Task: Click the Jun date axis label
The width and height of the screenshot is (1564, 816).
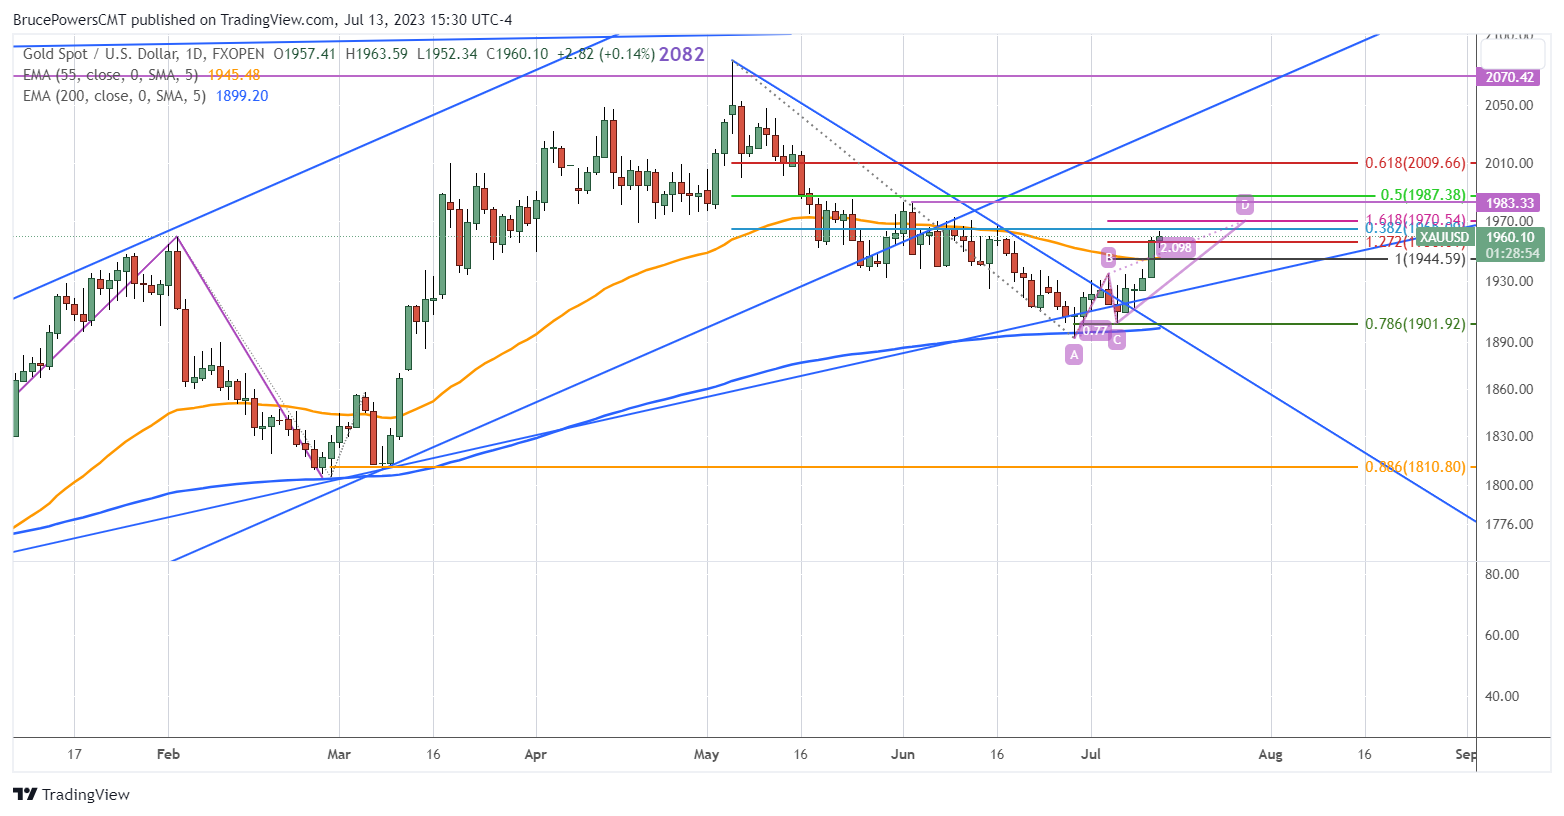Action: pyautogui.click(x=903, y=754)
